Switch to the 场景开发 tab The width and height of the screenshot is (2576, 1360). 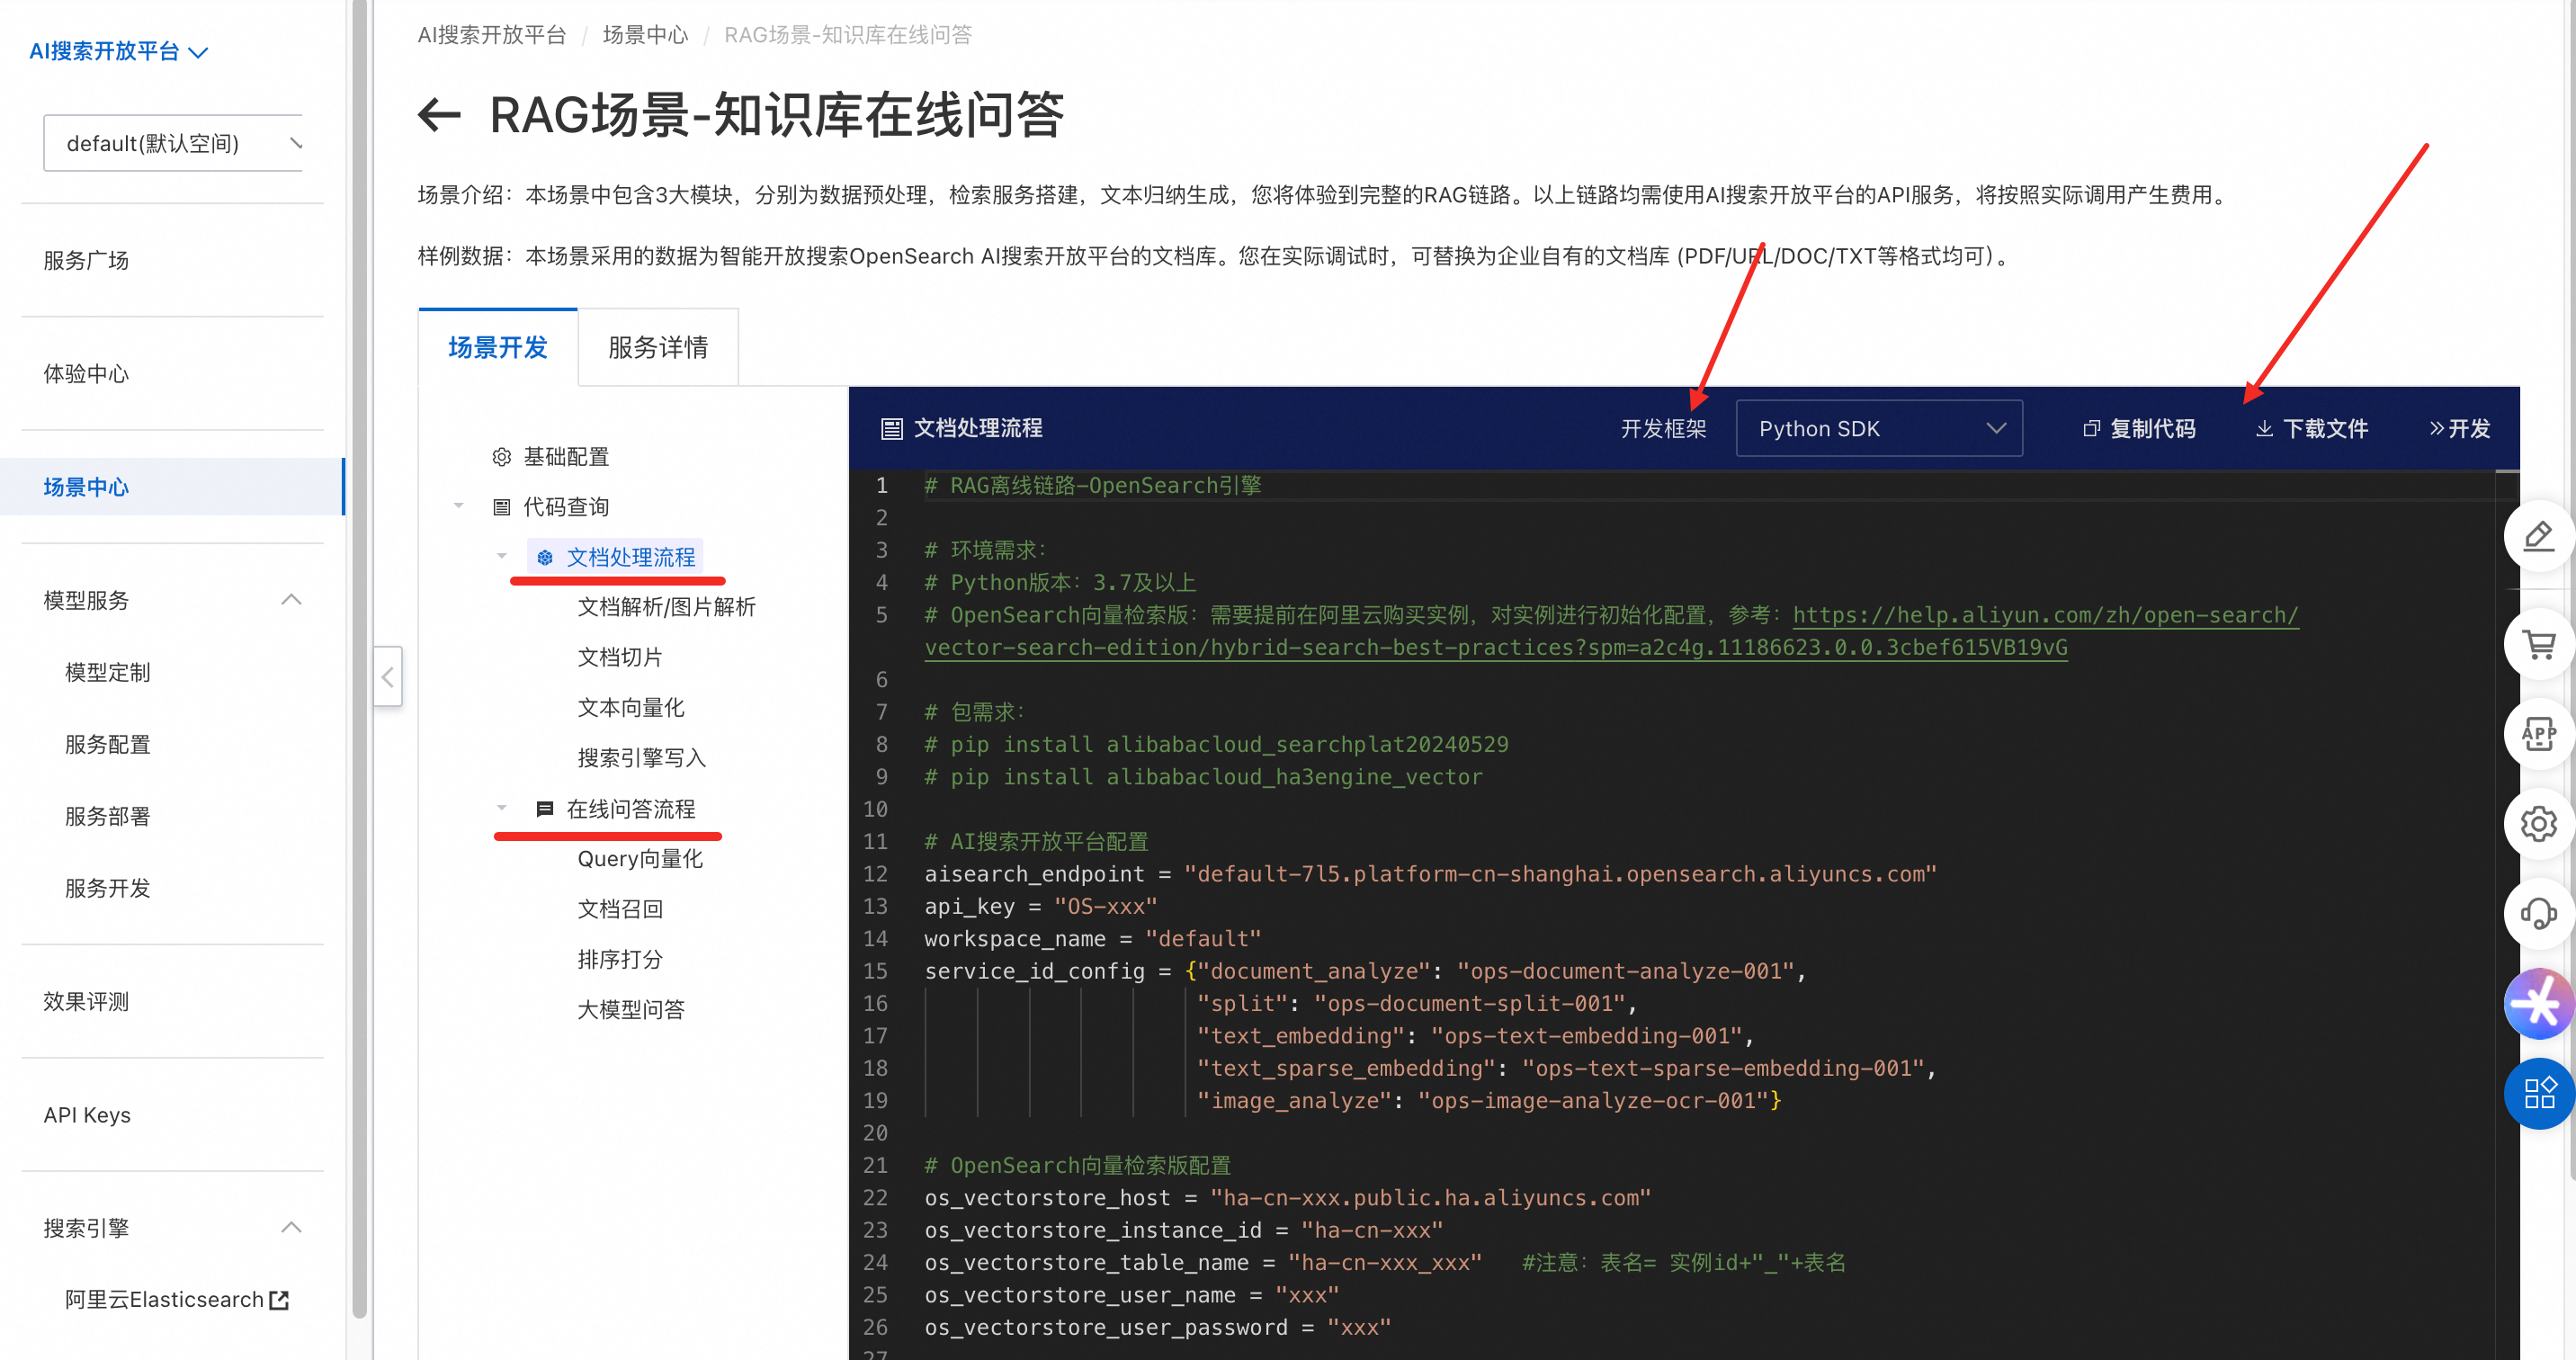point(498,347)
